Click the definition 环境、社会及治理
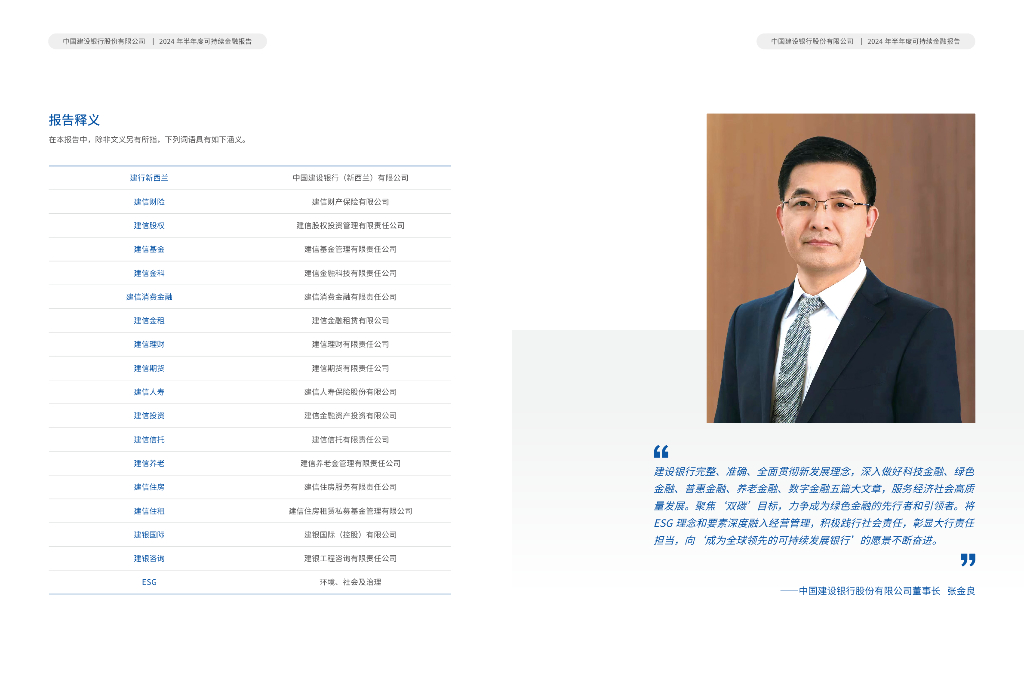 point(350,582)
